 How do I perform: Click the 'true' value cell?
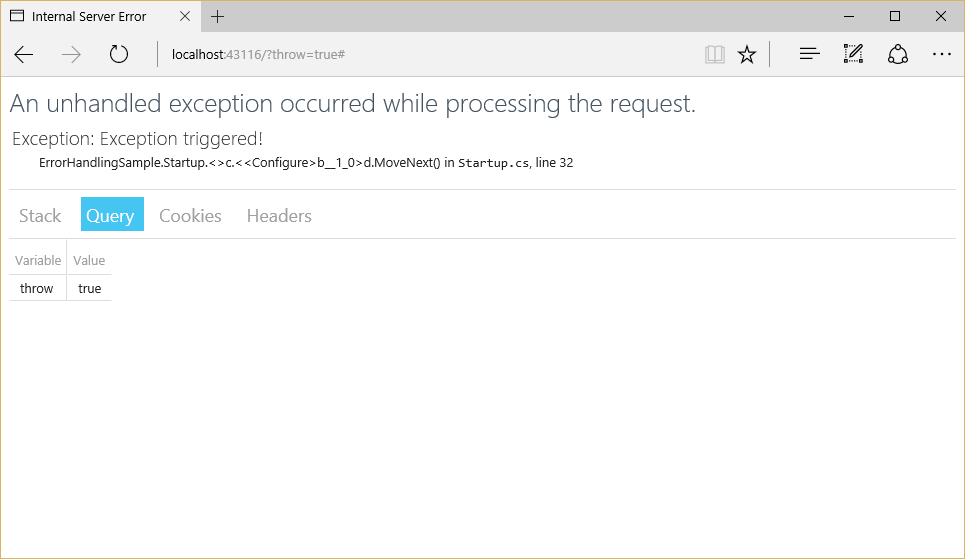[x=90, y=288]
